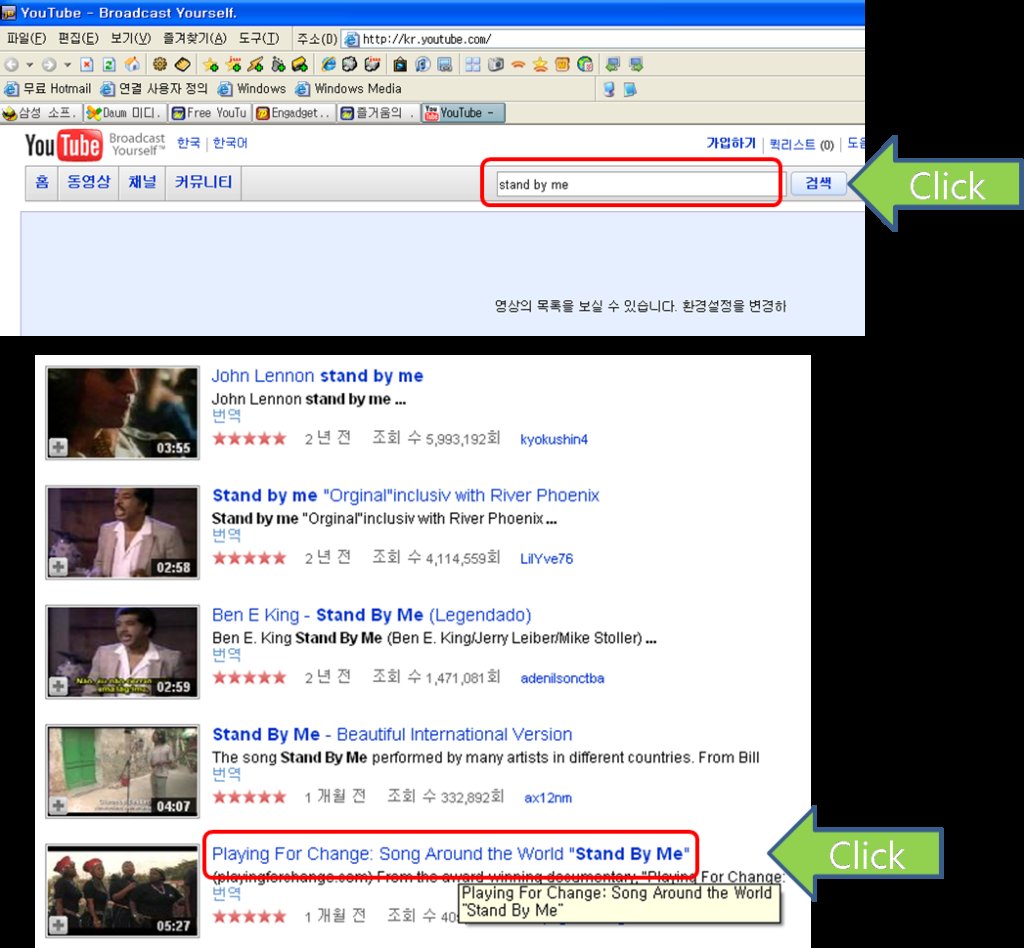Visit uploader LilYve76's channel
This screenshot has width=1024, height=948.
pyautogui.click(x=547, y=559)
